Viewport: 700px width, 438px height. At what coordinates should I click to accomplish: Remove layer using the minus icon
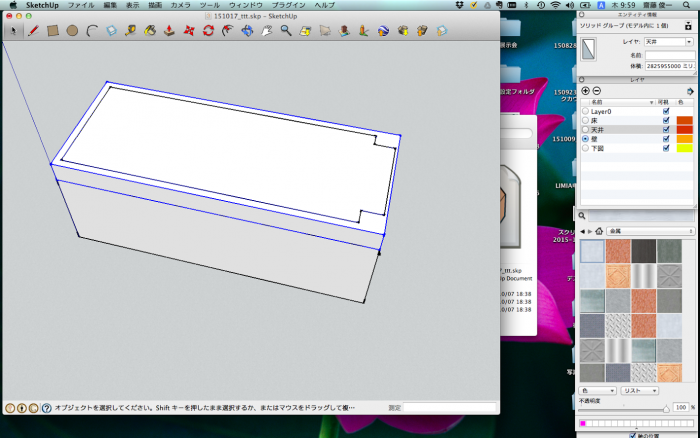[597, 91]
